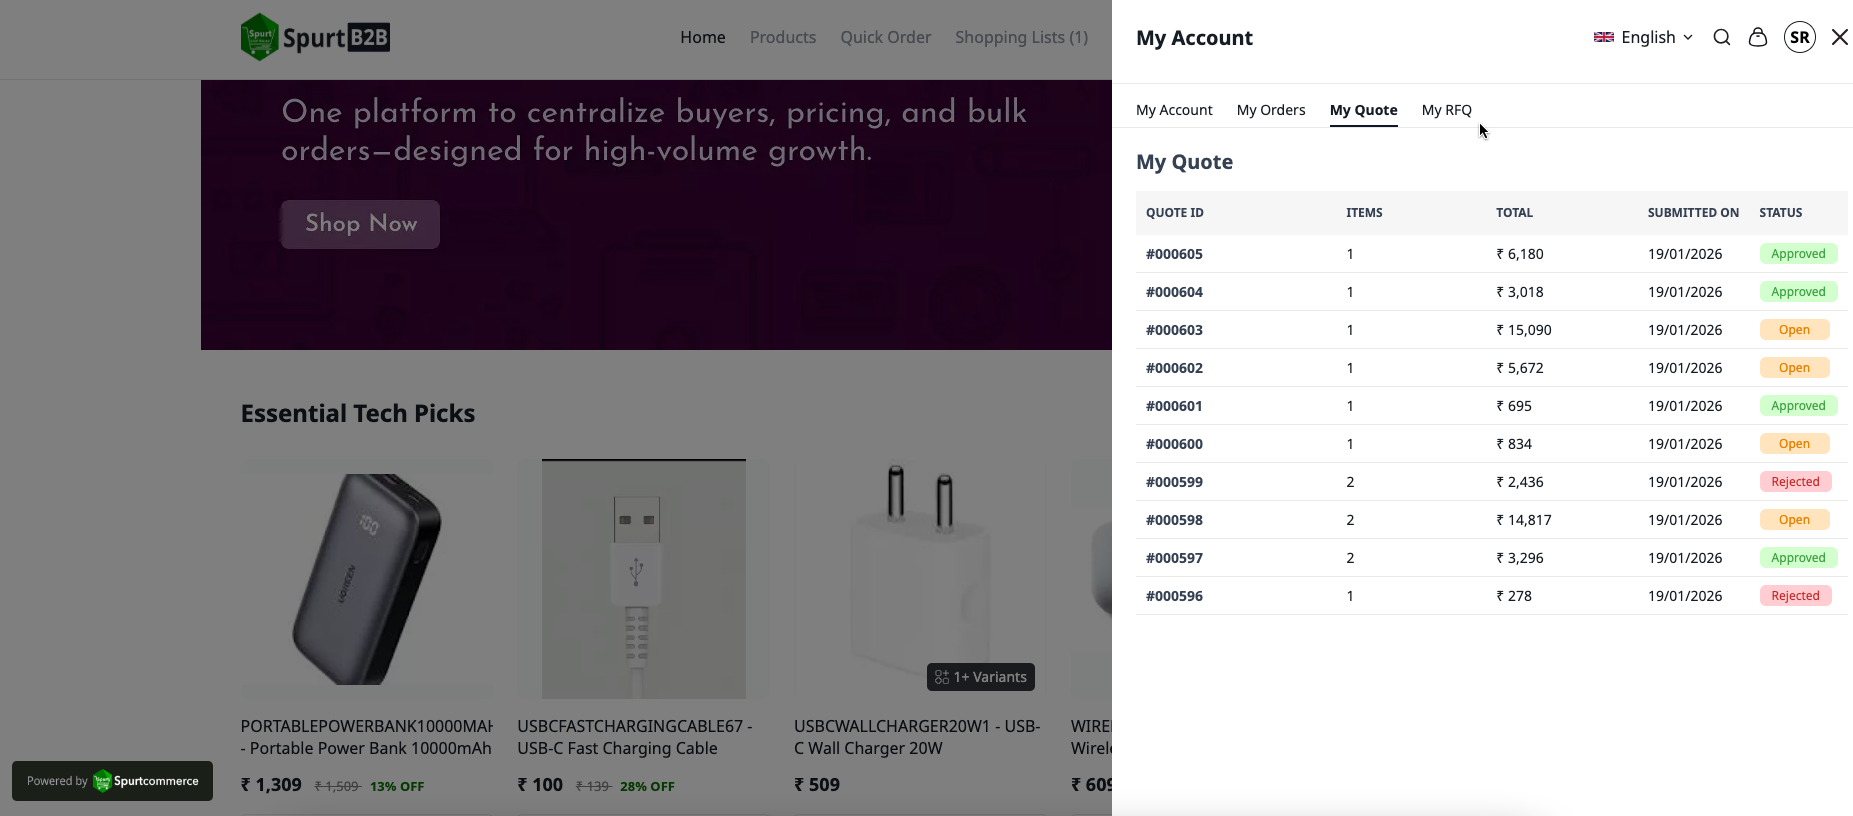Click the lock account icon near English selector
Screen dimensions: 1853x816
pyautogui.click(x=1757, y=37)
